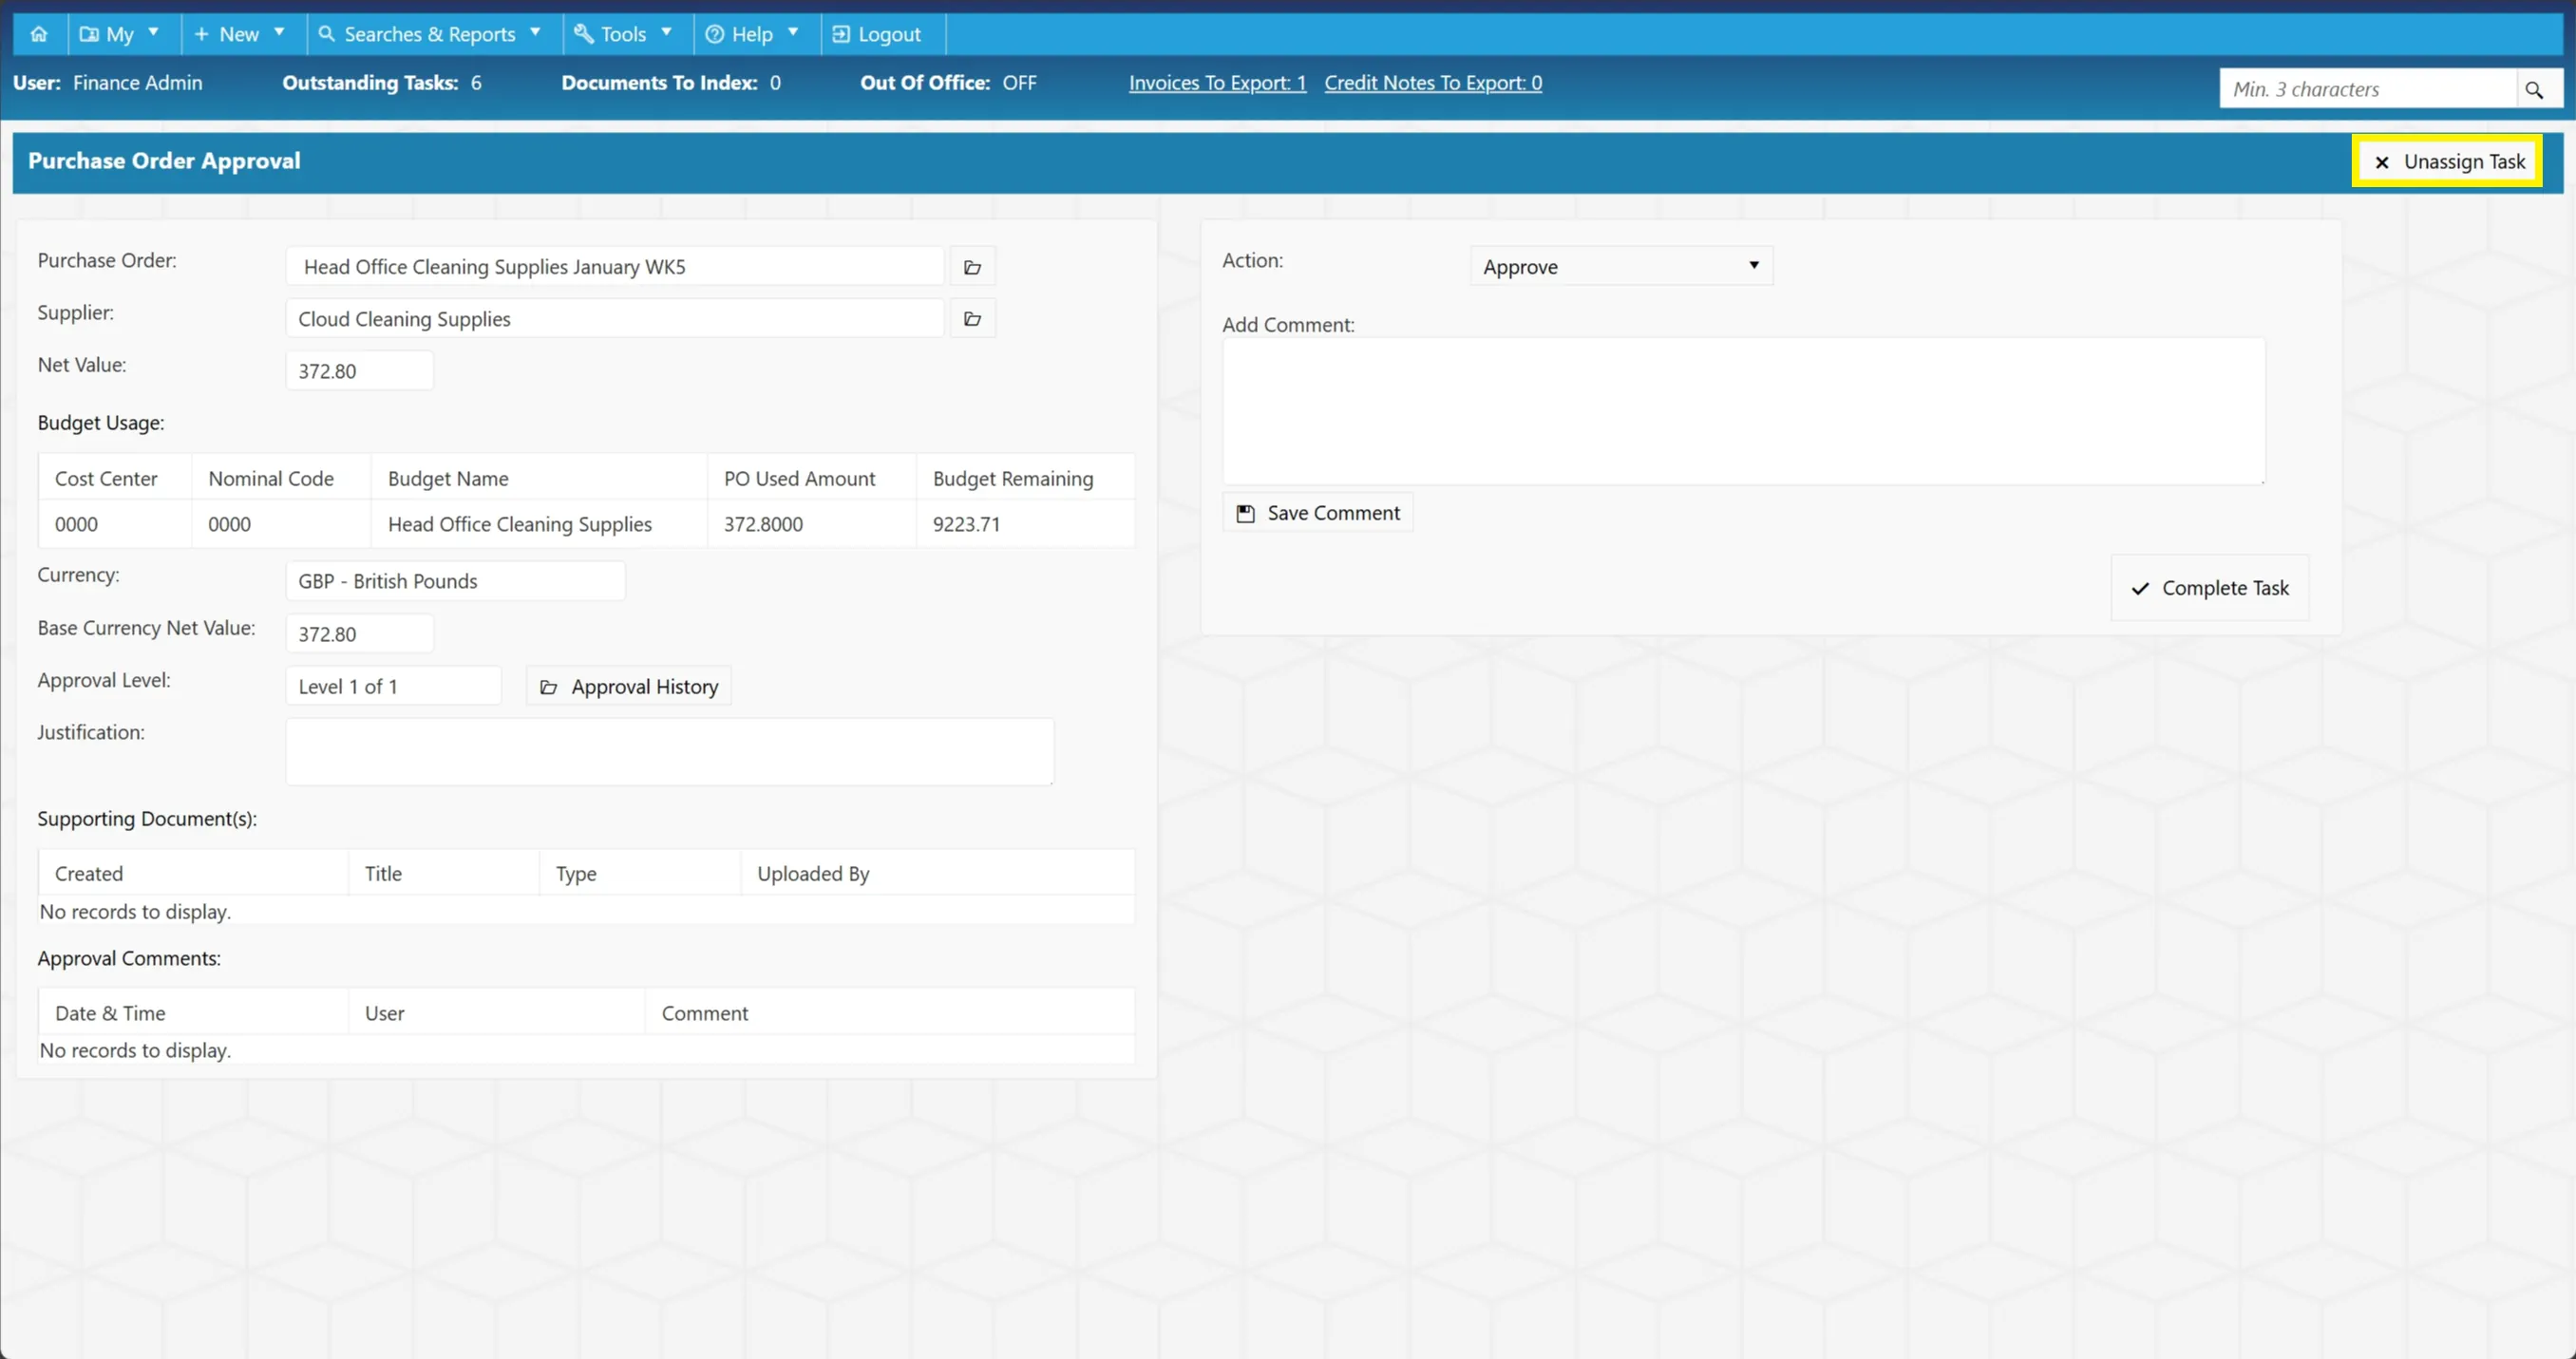Open the Tools menu

(623, 34)
